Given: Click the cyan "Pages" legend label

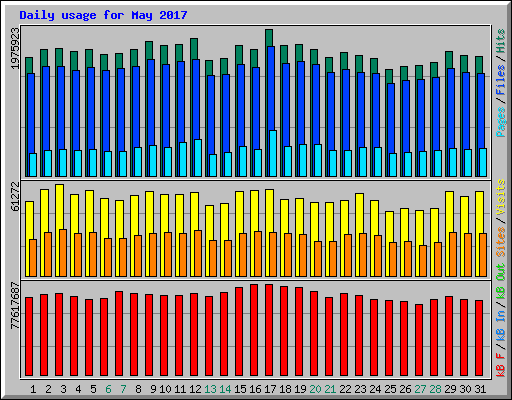Looking at the screenshot, I should click(501, 122).
